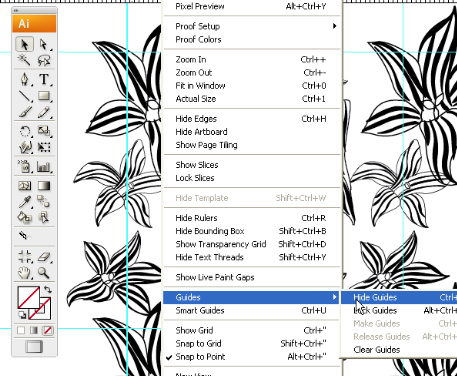Screen dimensions: 457x376
Task: Choose Show Grid from View menu
Action: [x=252, y=330]
